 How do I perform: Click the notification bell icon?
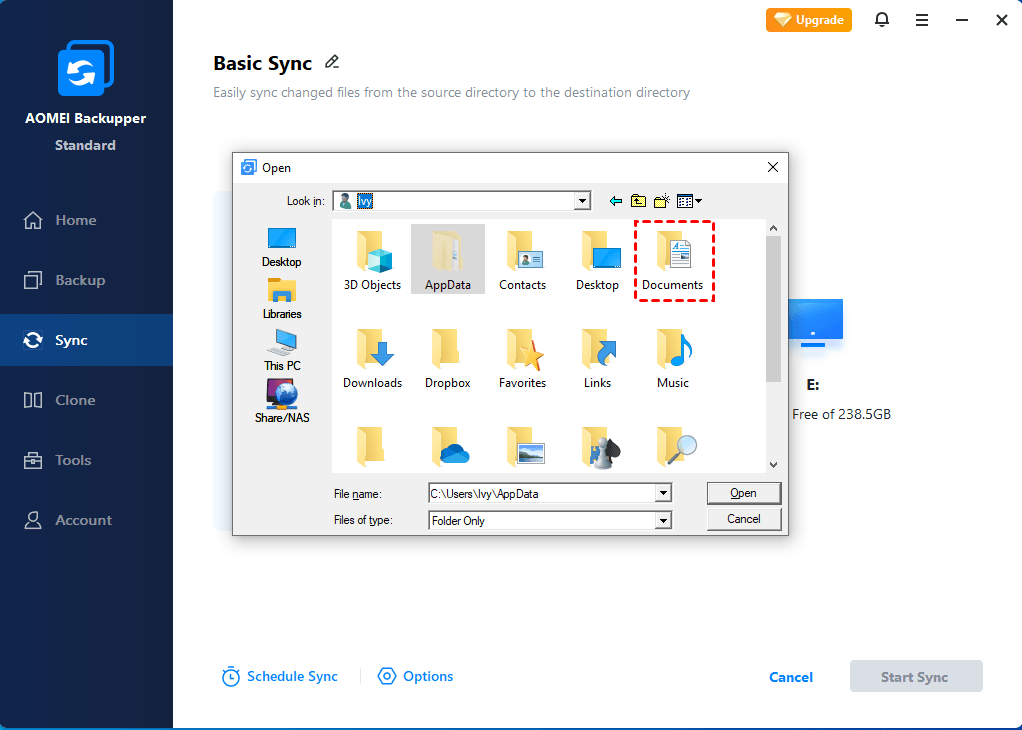pyautogui.click(x=881, y=20)
